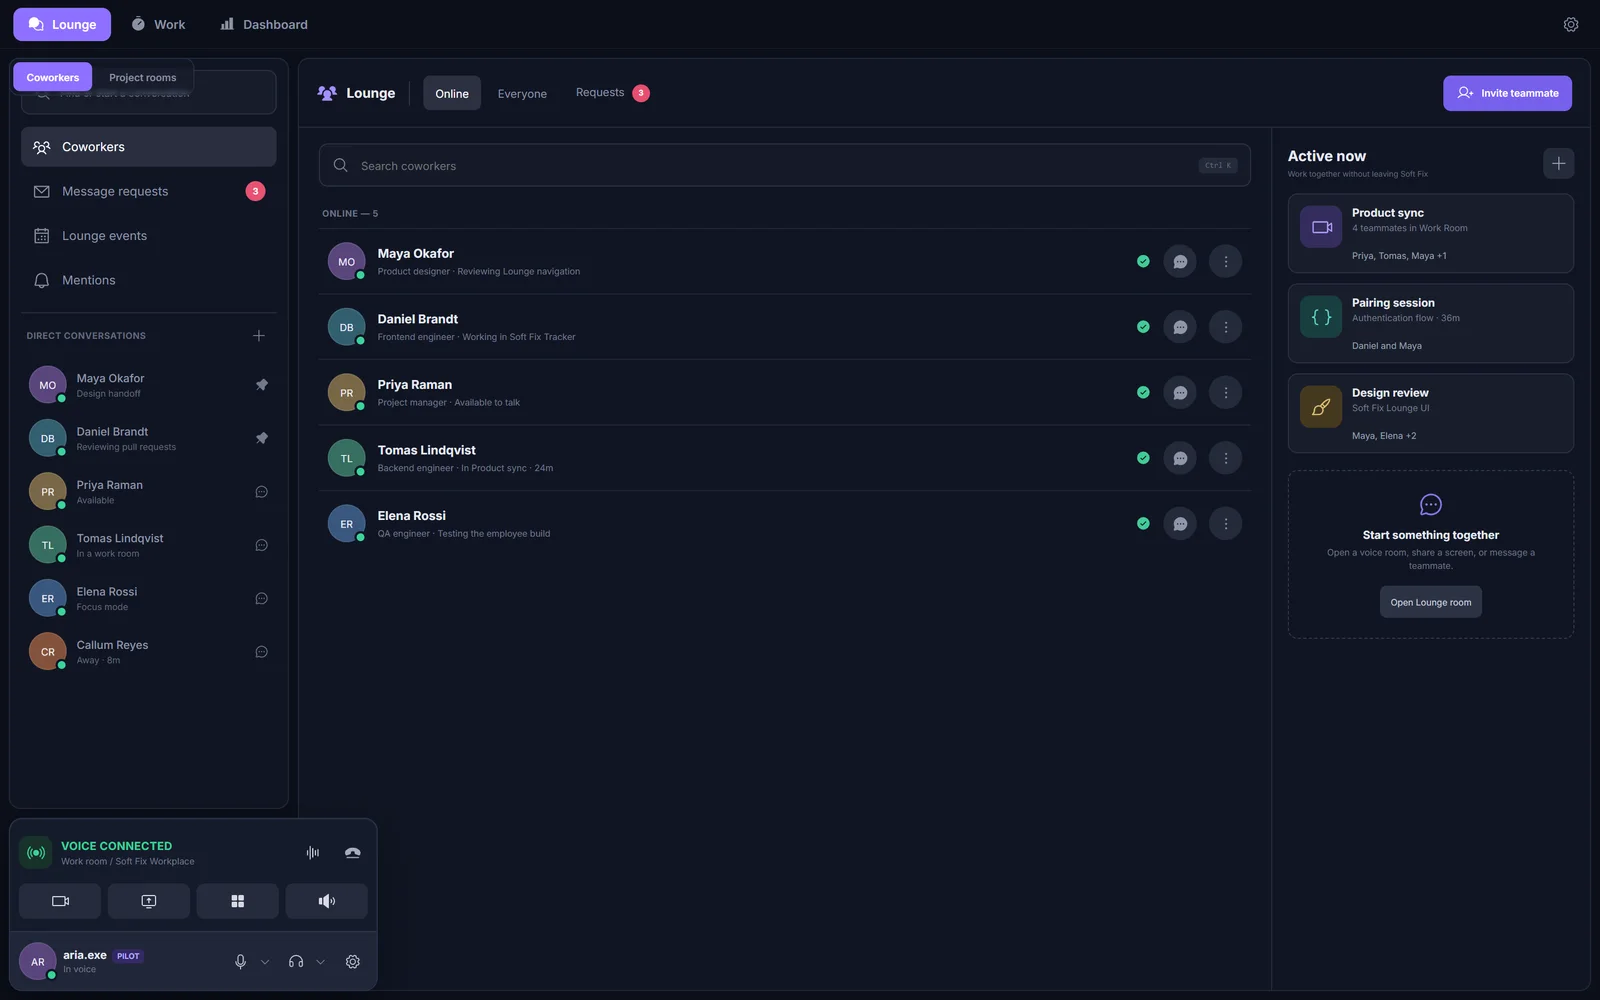Toggle camera in voice panel
Viewport: 1600px width, 1000px height.
[x=60, y=901]
